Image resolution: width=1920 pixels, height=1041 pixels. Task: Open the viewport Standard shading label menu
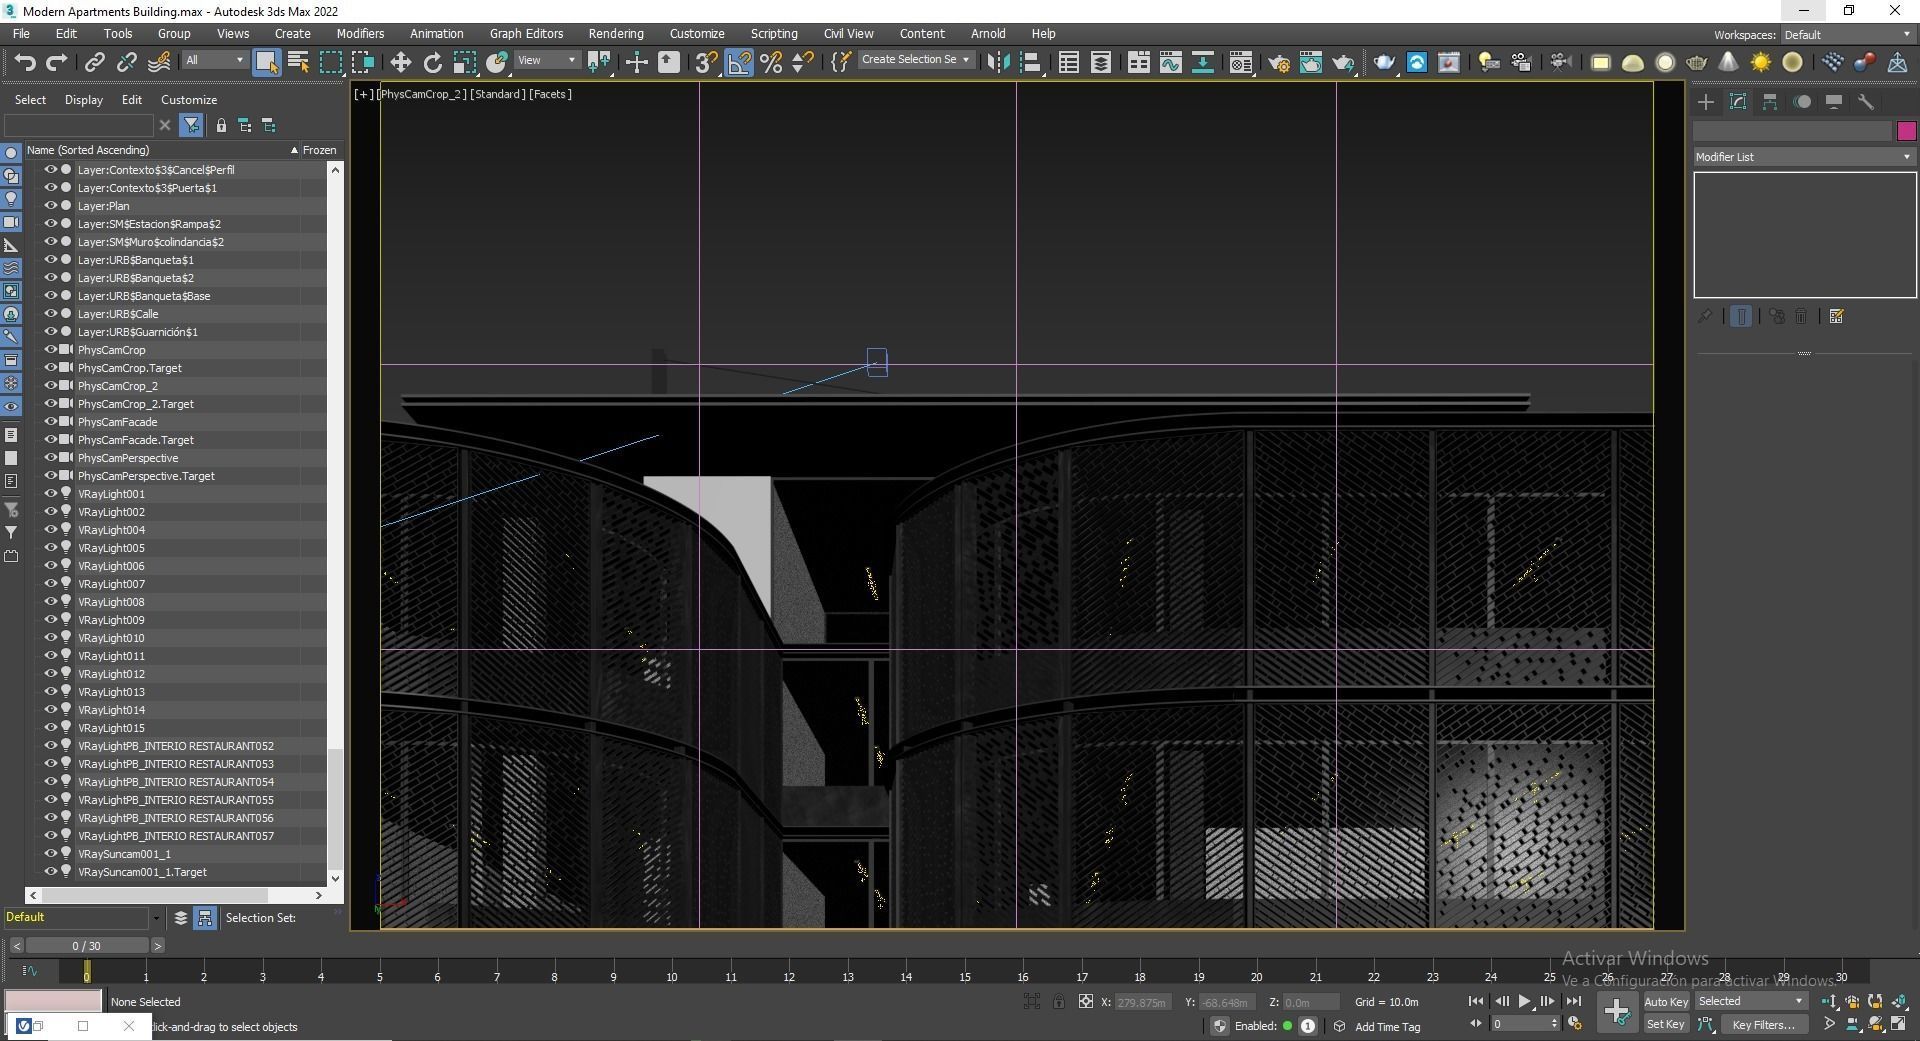(x=498, y=94)
